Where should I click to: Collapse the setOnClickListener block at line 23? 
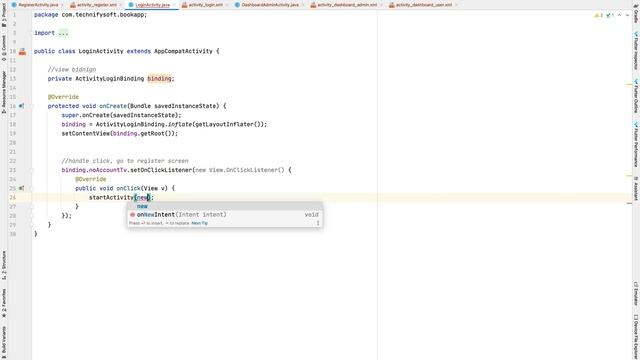click(31, 170)
